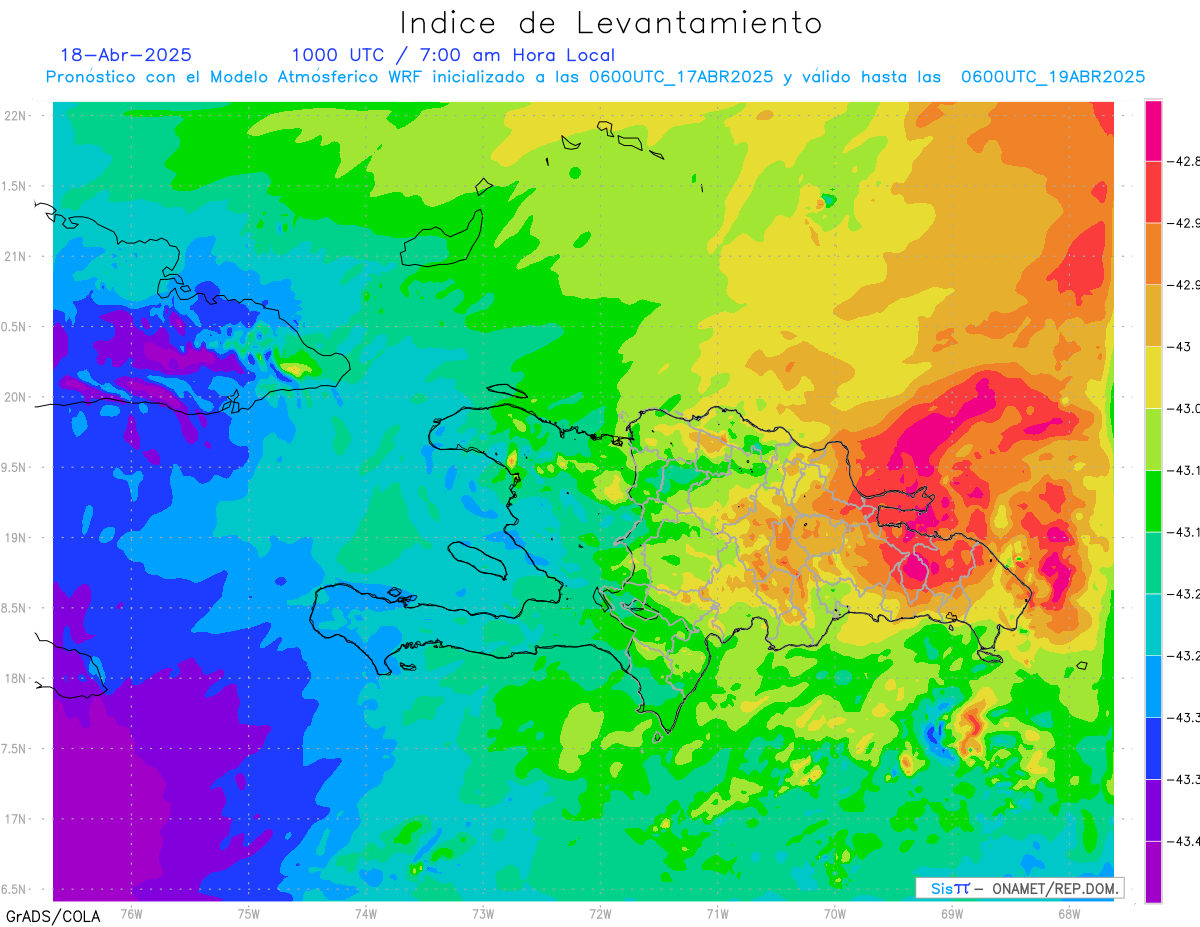1200x927 pixels.
Task: Pick the orange swatch in the color scale
Action: (1153, 254)
